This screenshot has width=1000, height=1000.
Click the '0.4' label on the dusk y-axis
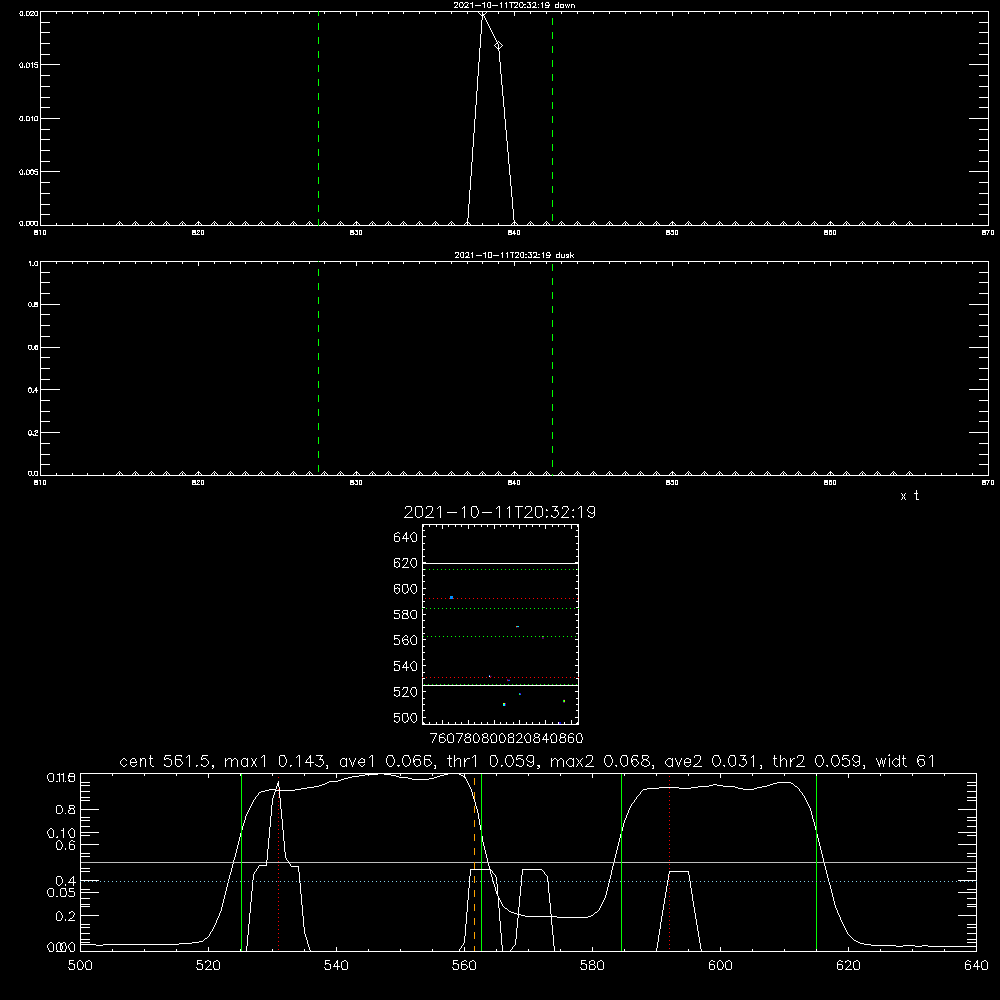point(33,390)
